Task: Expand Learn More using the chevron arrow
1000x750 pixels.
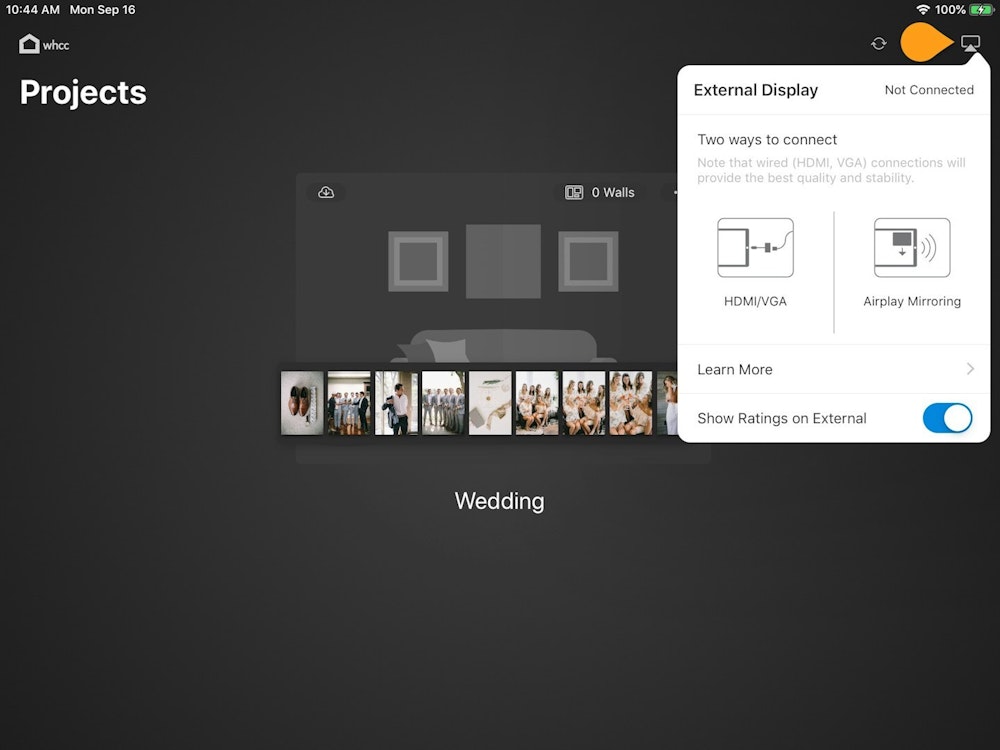Action: point(970,369)
